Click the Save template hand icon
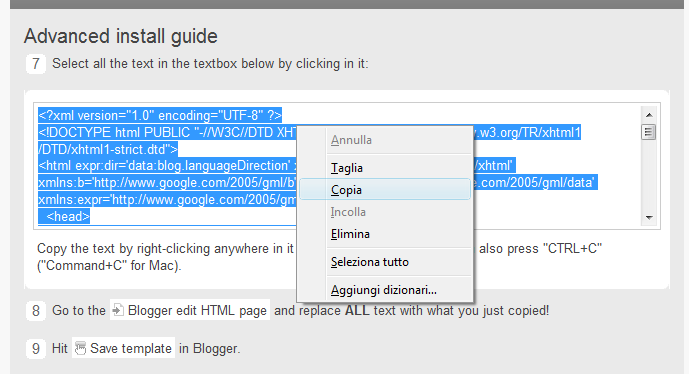Image resolution: width=689 pixels, height=374 pixels. click(80, 348)
